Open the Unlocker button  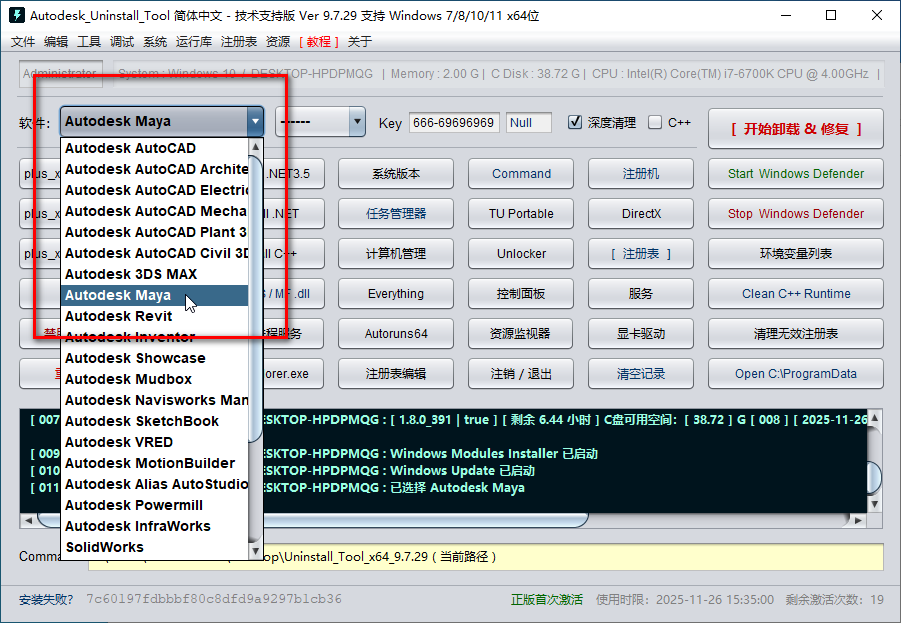[521, 253]
